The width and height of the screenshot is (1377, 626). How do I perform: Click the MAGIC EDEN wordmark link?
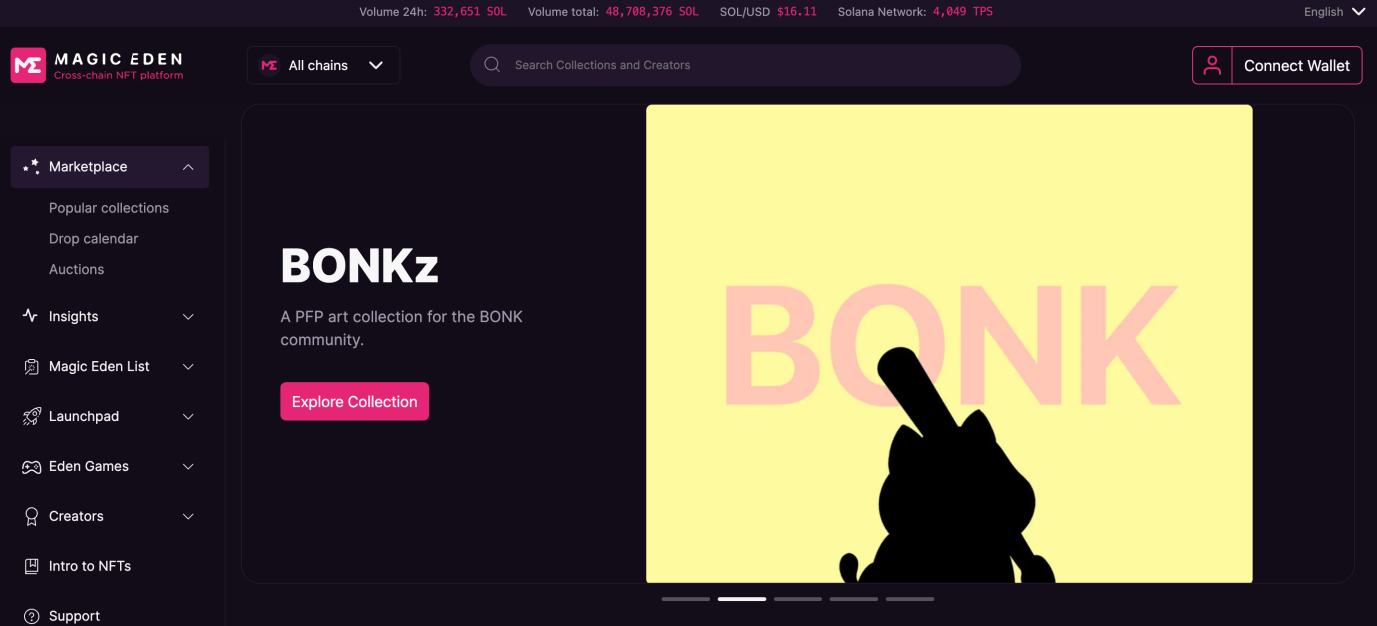pyautogui.click(x=119, y=59)
